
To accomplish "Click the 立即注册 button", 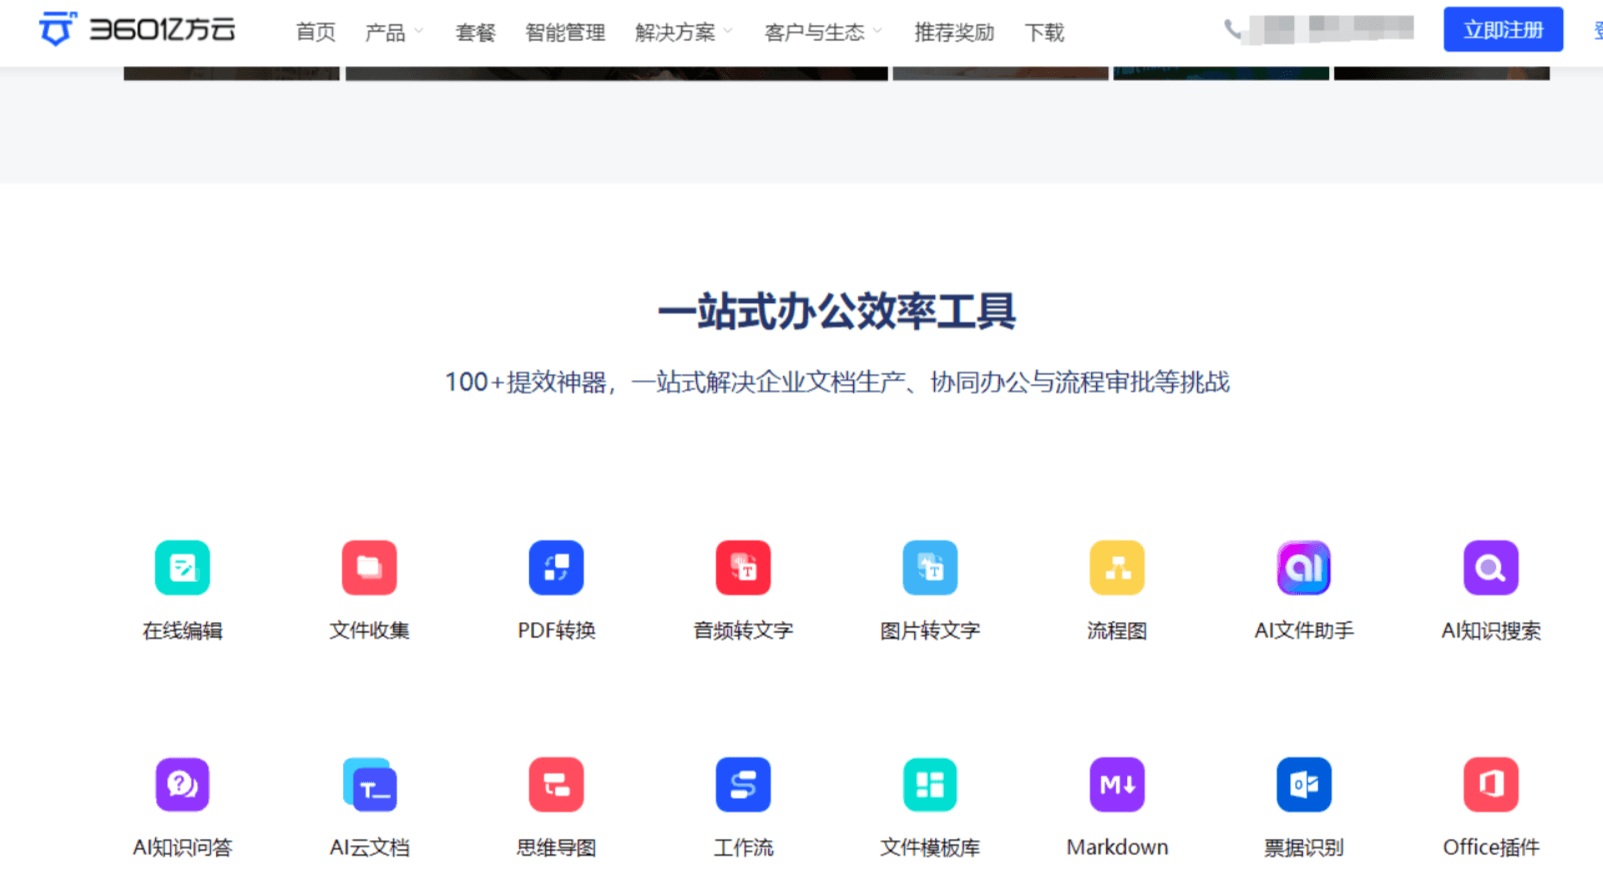I will [1503, 30].
